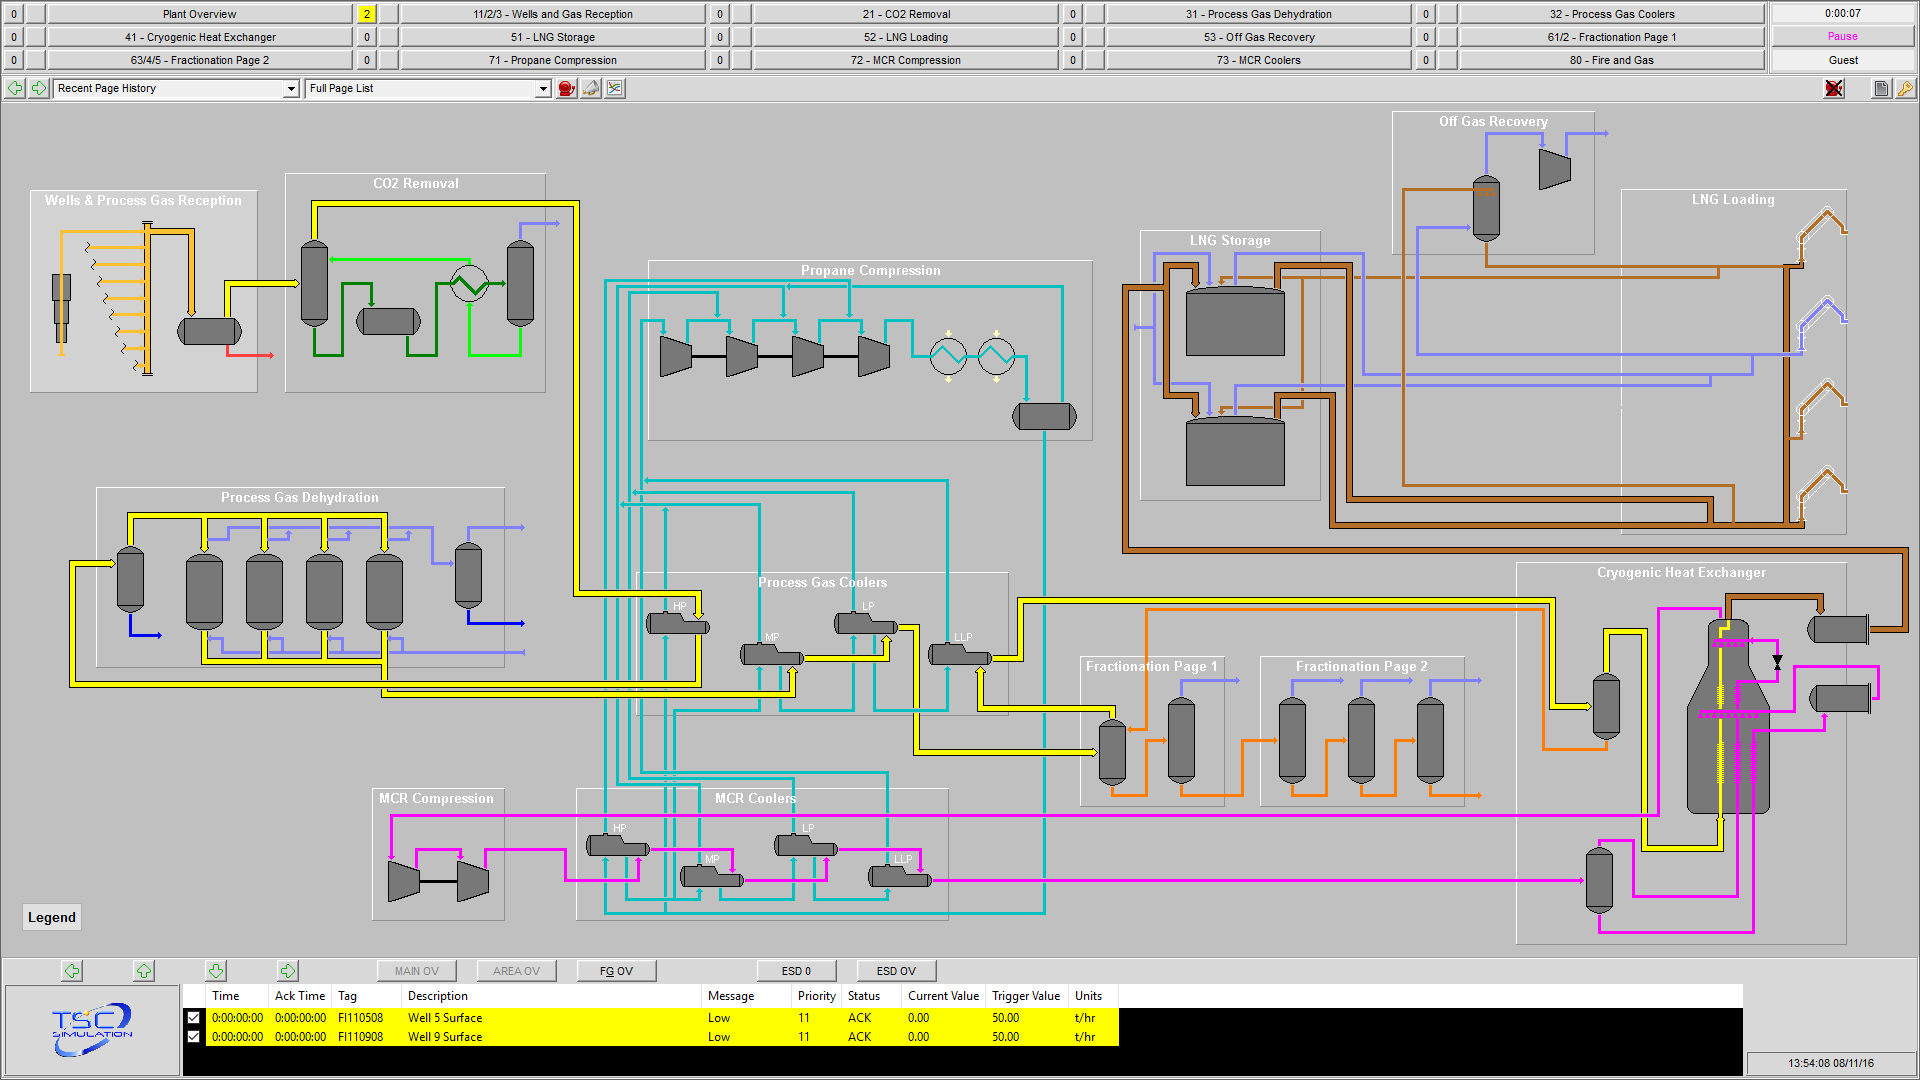1920x1080 pixels.
Task: Click the Guest user label
Action: (x=1843, y=60)
